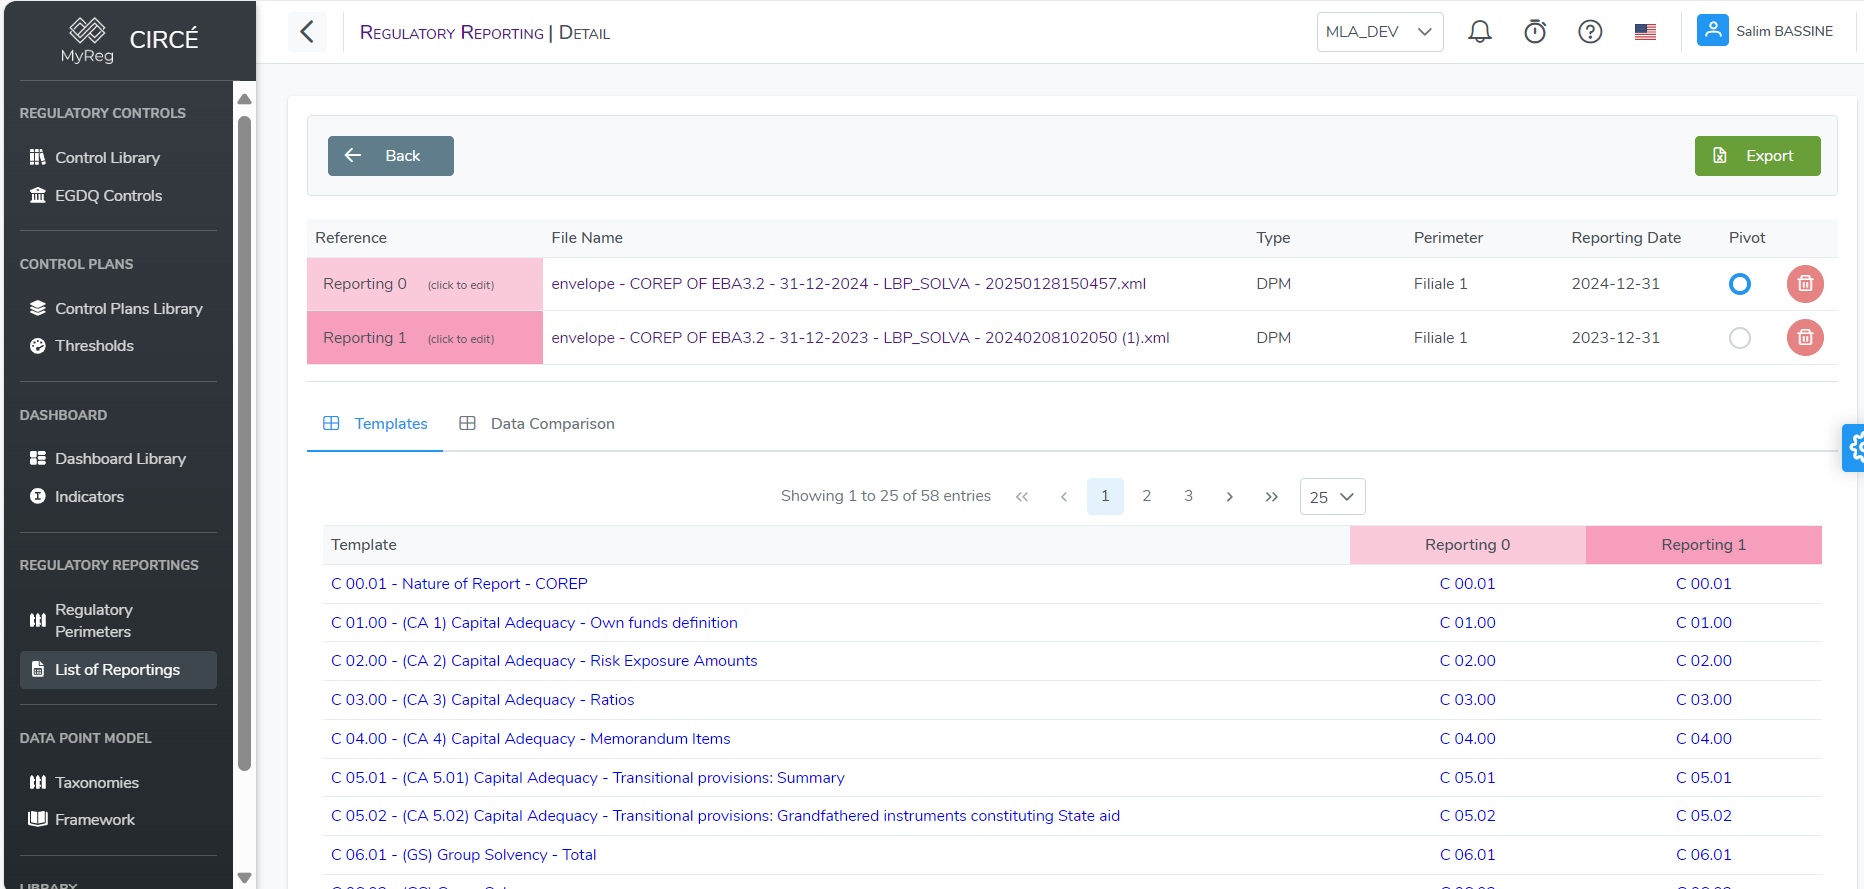Delete Reporting 1 with trash icon
The height and width of the screenshot is (889, 1864).
pos(1805,338)
